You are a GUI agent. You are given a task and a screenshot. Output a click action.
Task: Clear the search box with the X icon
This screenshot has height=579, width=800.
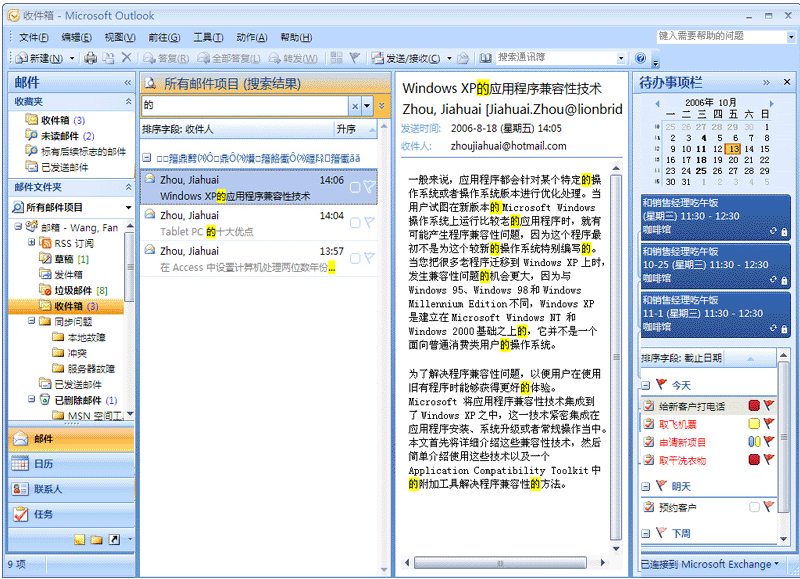[355, 105]
